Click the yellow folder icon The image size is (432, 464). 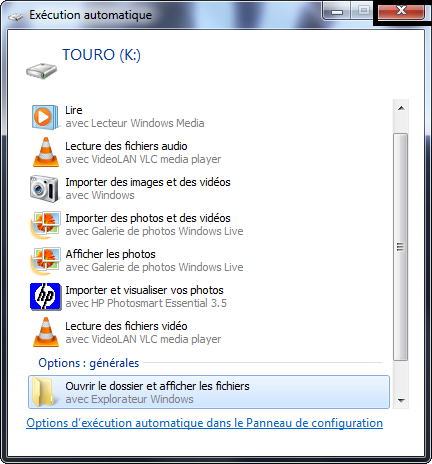pos(44,392)
